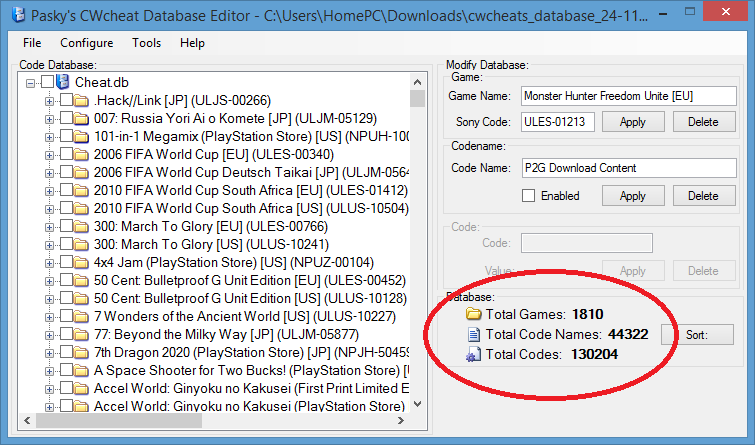
Task: Check the box for 2006 FIFA World Cup [EU]
Action: click(66, 154)
